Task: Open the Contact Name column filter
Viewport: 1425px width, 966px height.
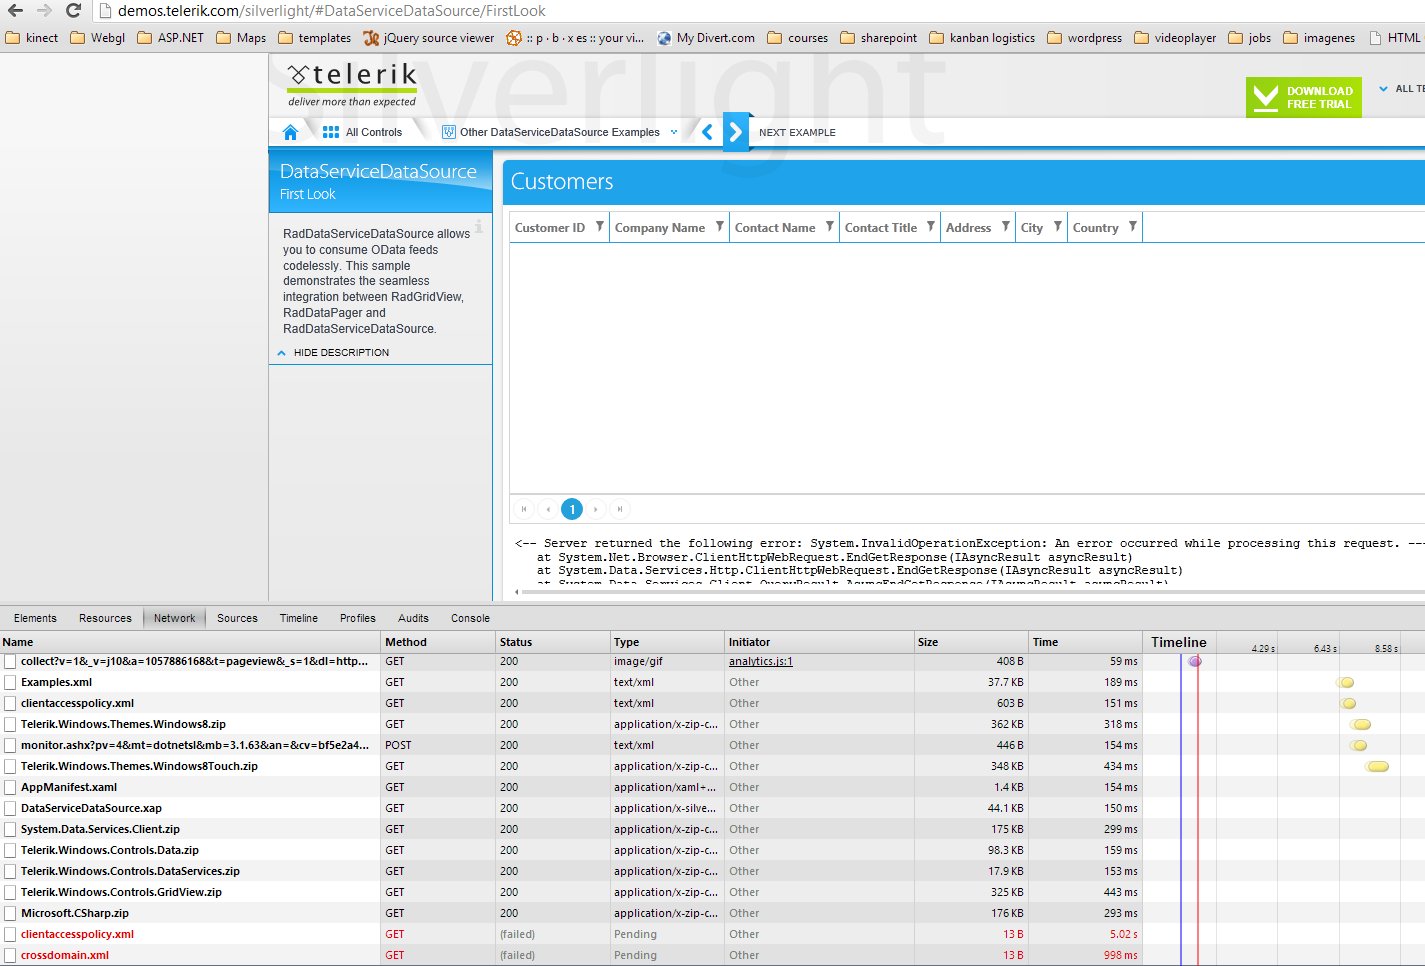Action: pyautogui.click(x=830, y=227)
